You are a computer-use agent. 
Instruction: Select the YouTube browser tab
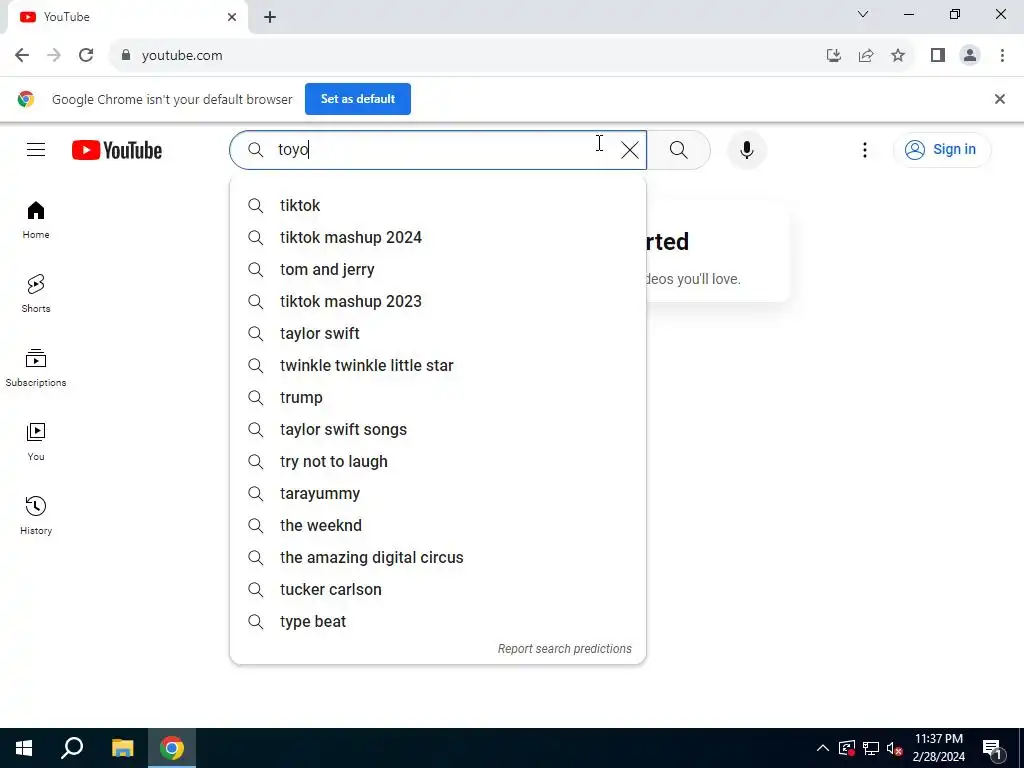point(127,17)
